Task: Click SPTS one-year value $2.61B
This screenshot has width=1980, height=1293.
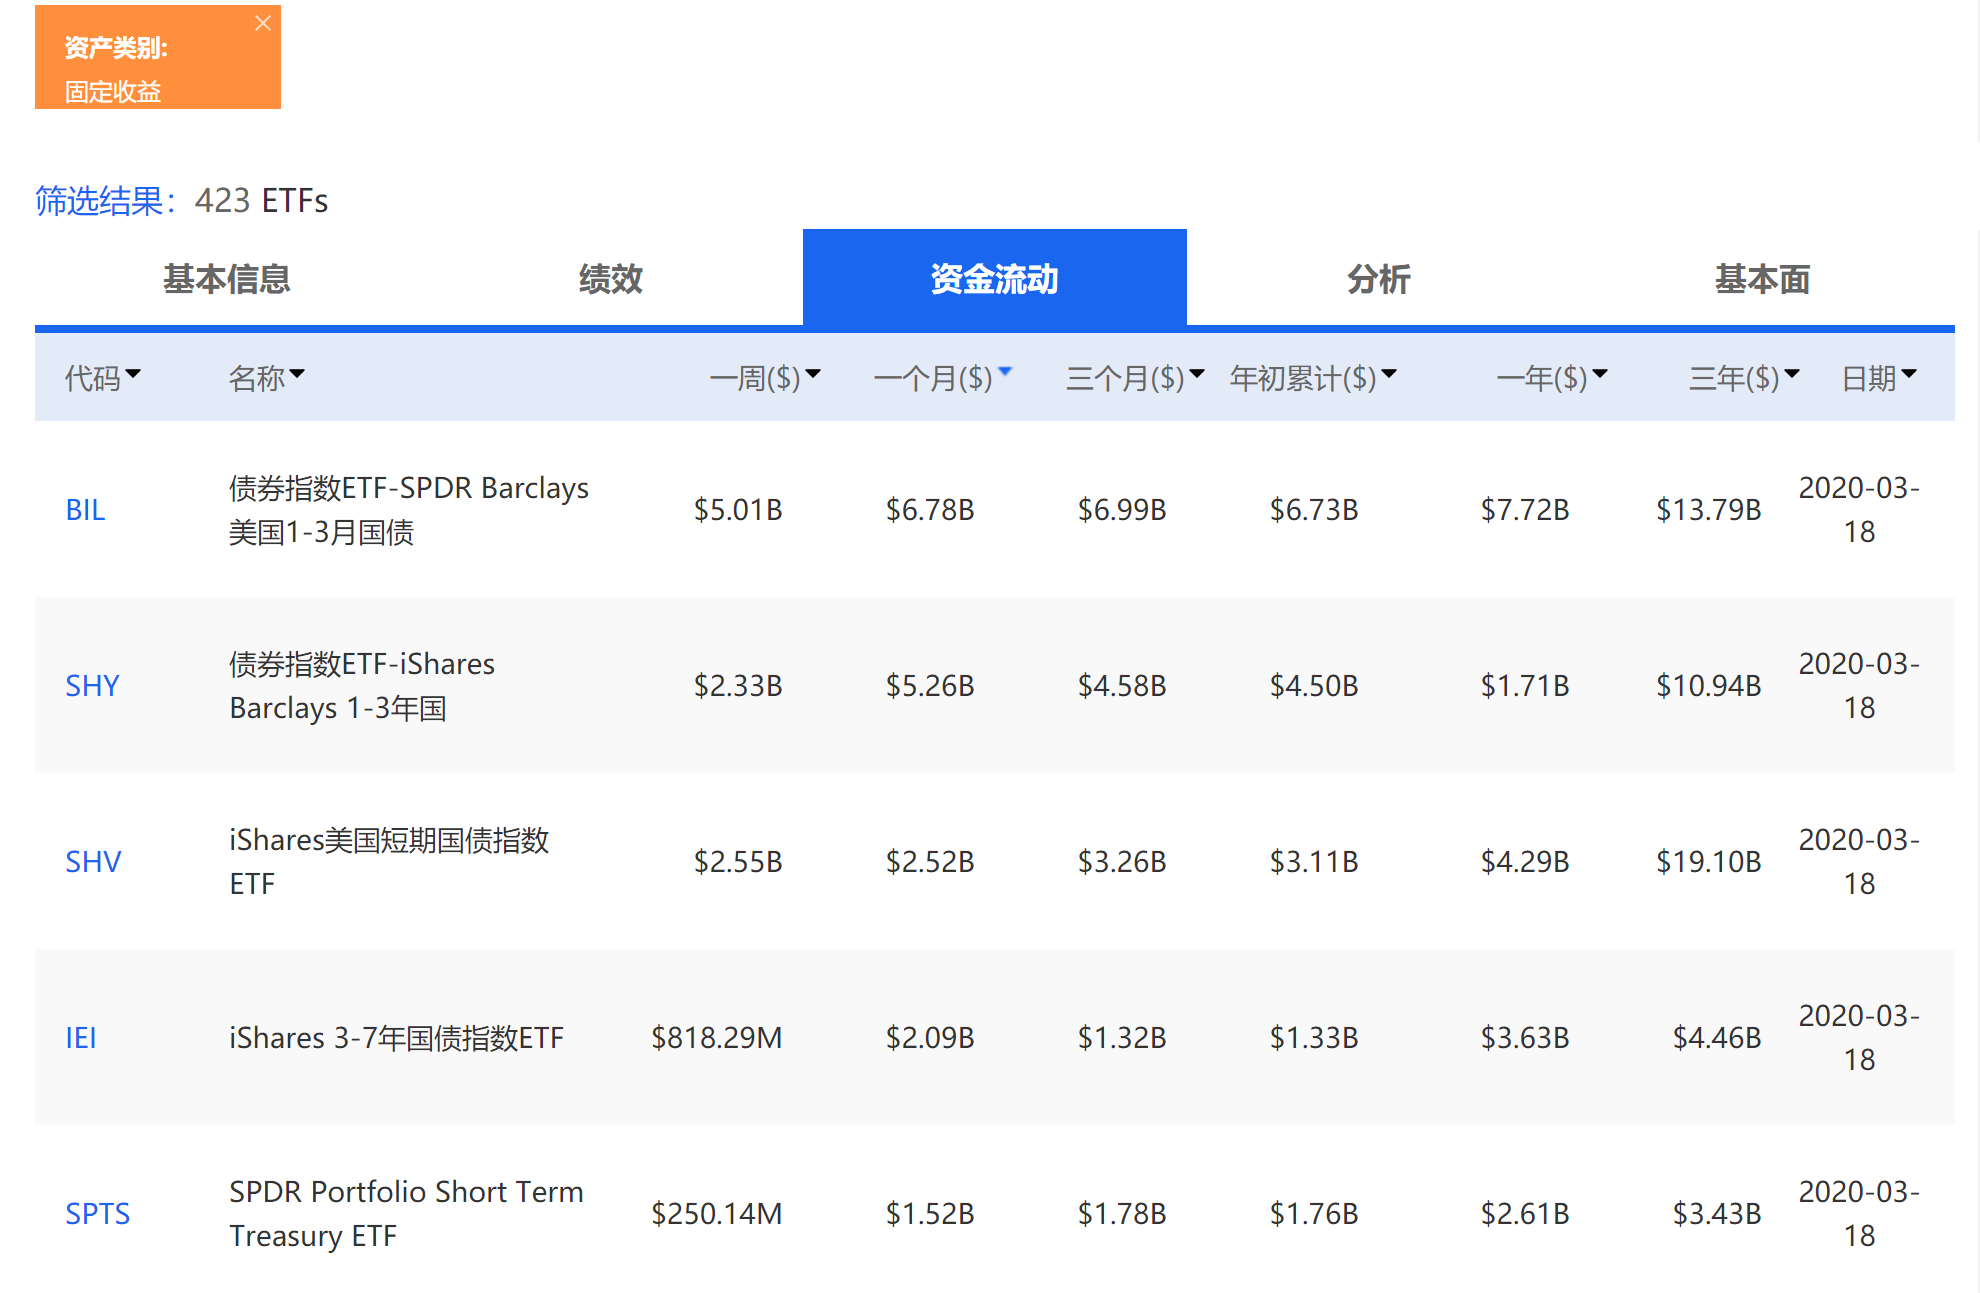Action: 1525,1214
